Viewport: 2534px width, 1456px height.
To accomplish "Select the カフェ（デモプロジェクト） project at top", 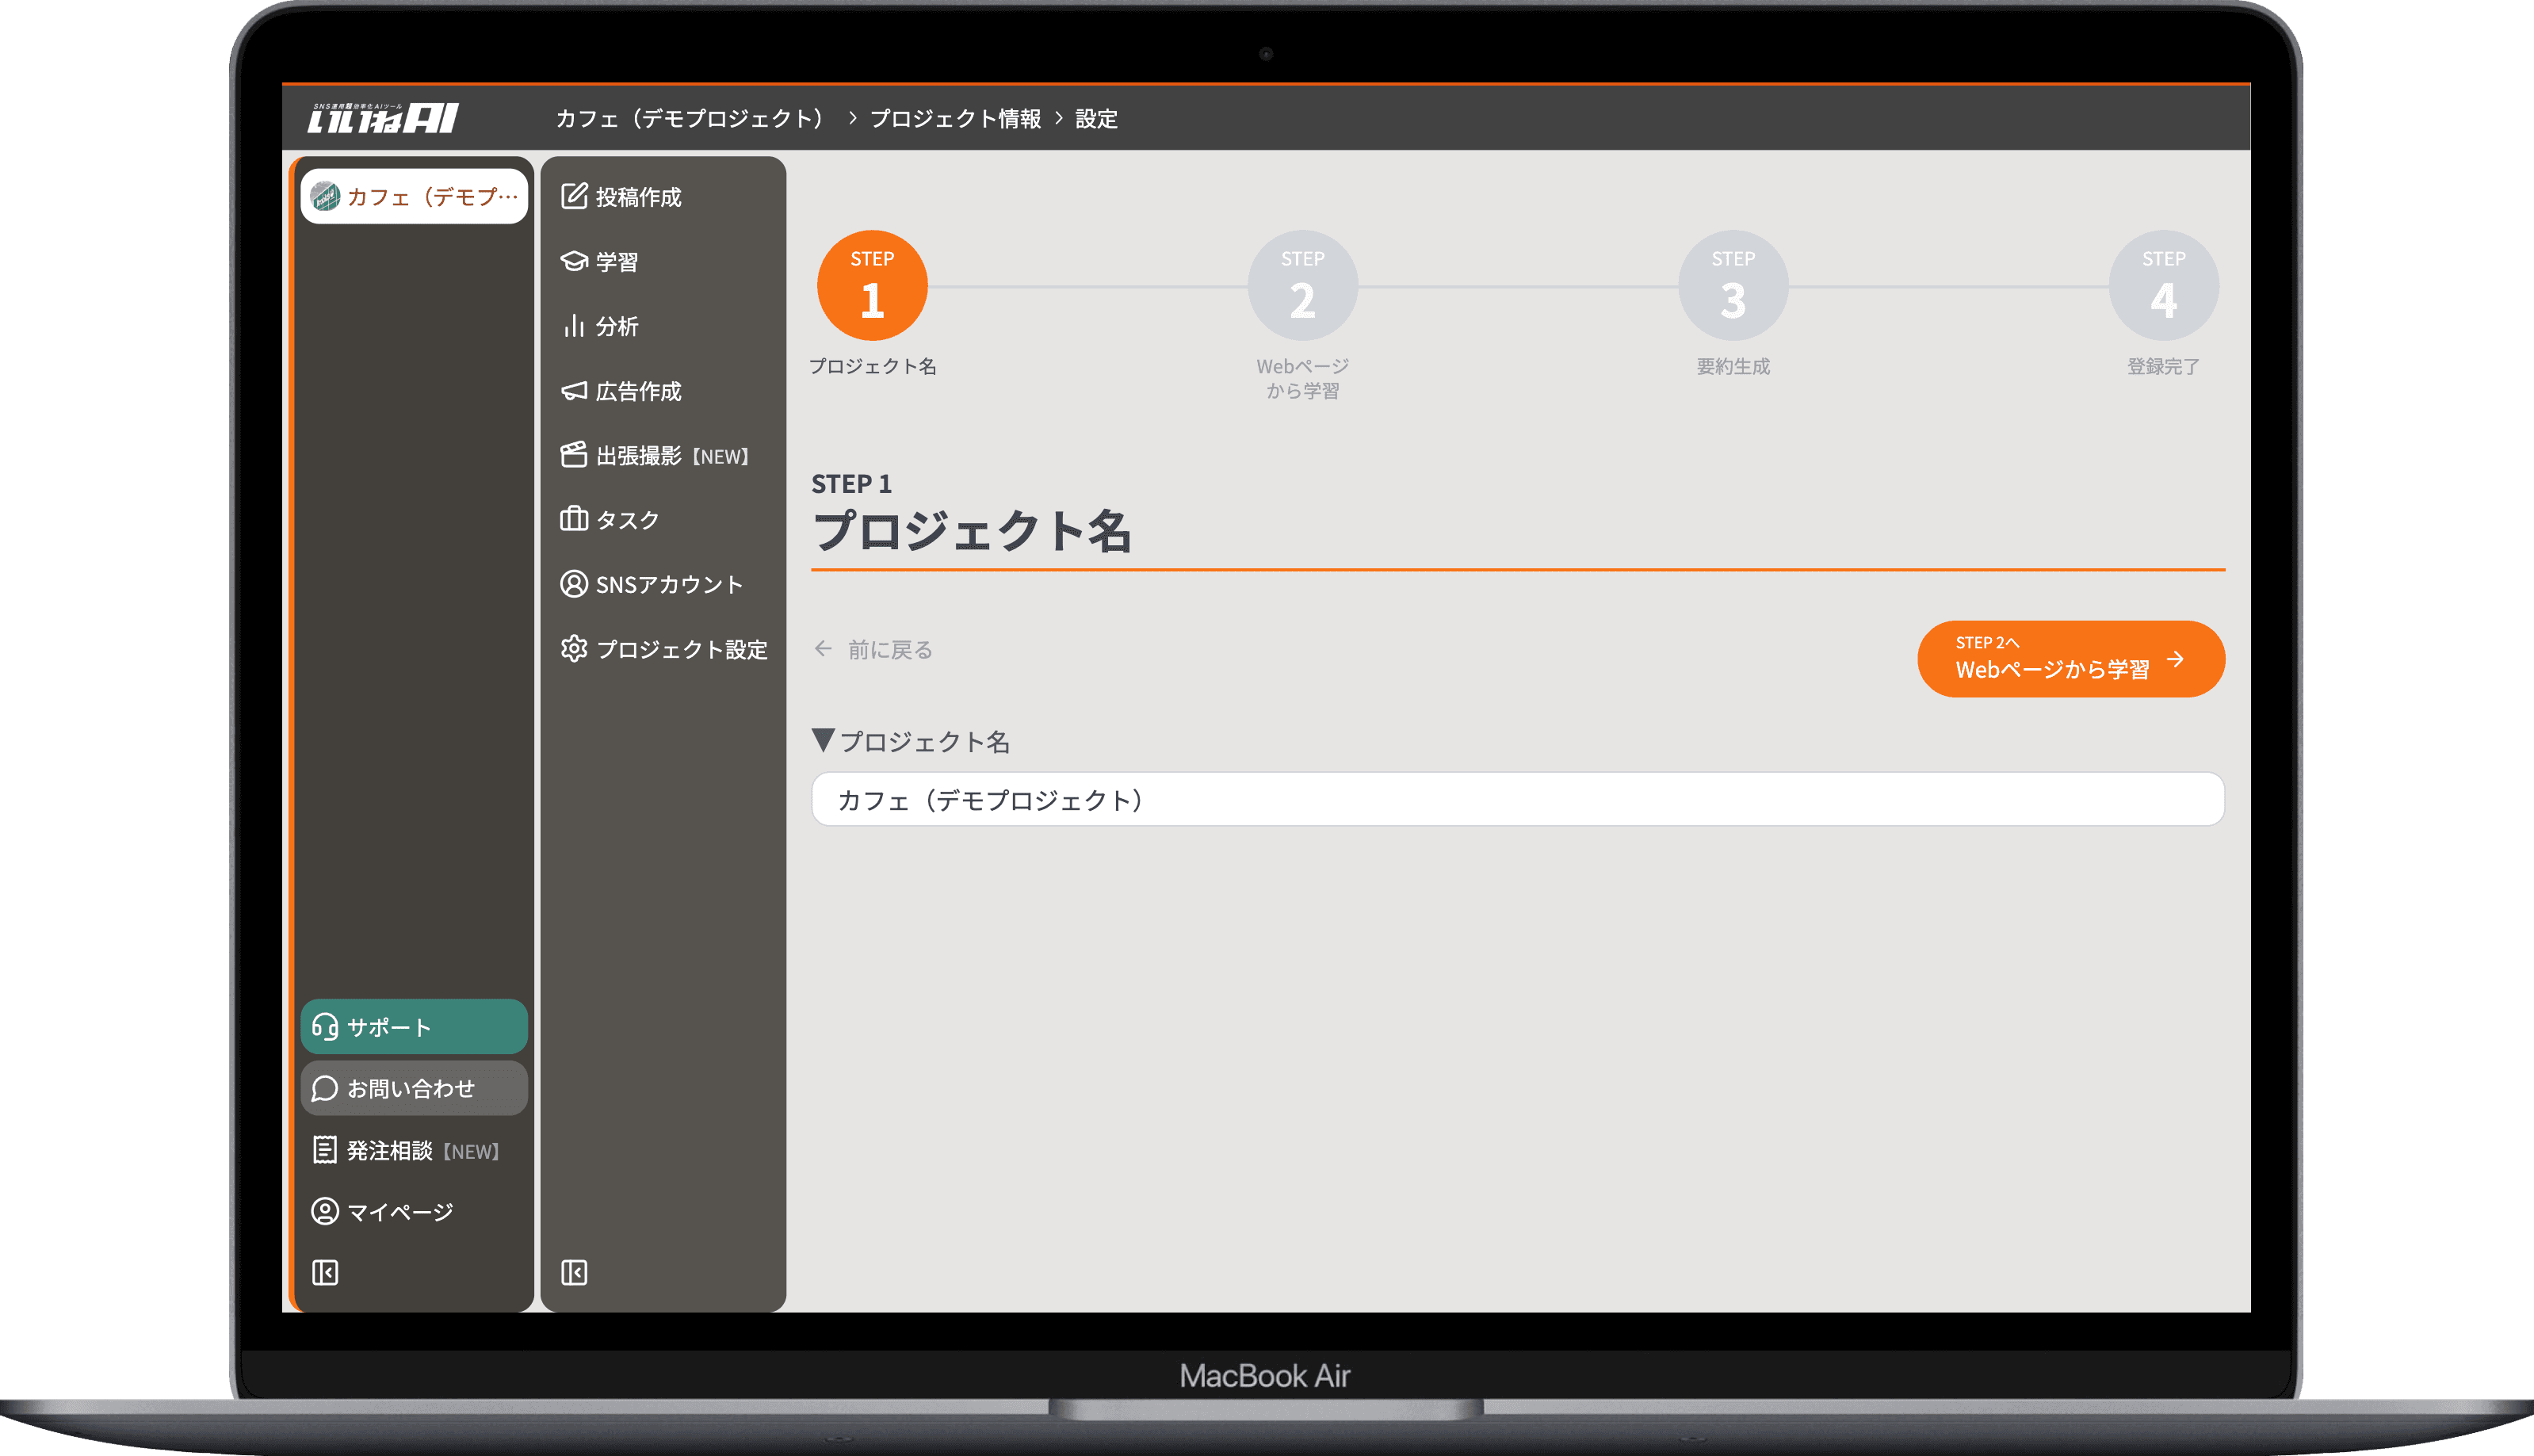I will (413, 196).
